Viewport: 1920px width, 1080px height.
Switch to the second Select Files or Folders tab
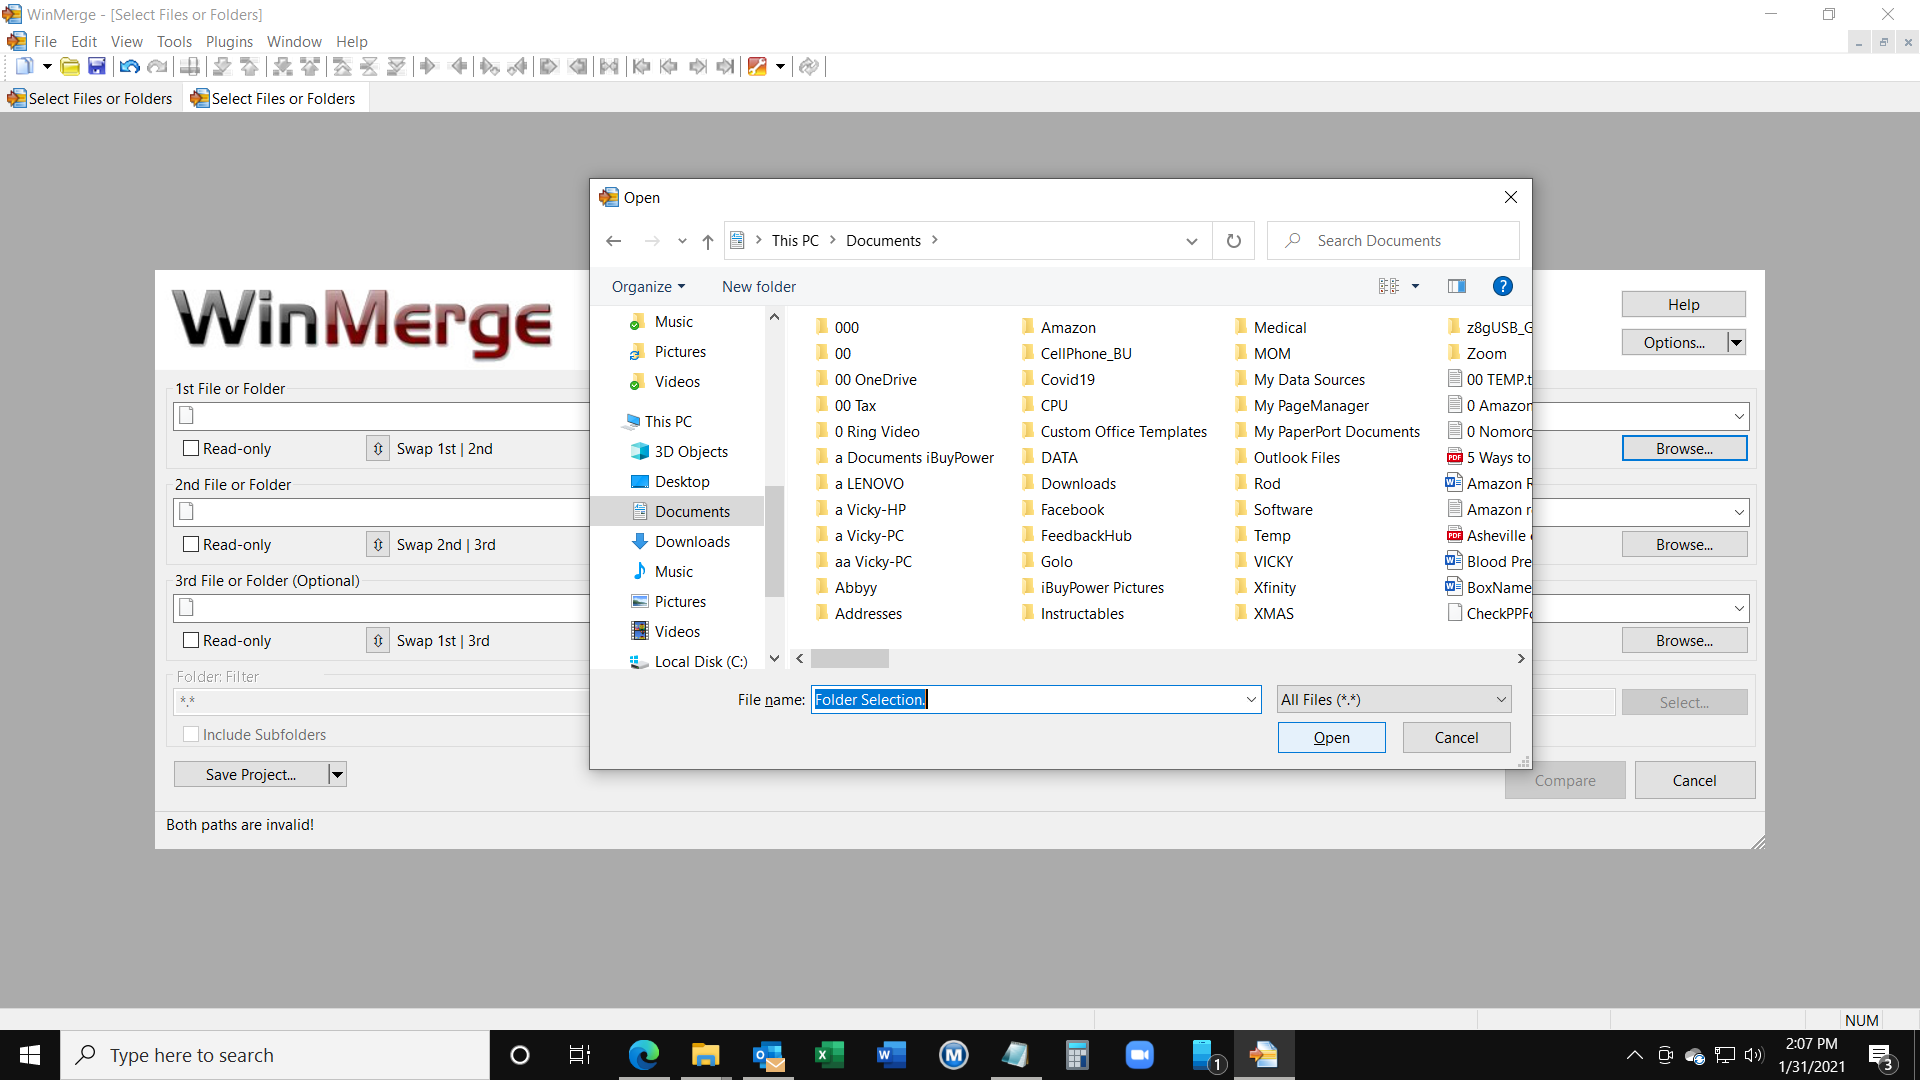[273, 97]
